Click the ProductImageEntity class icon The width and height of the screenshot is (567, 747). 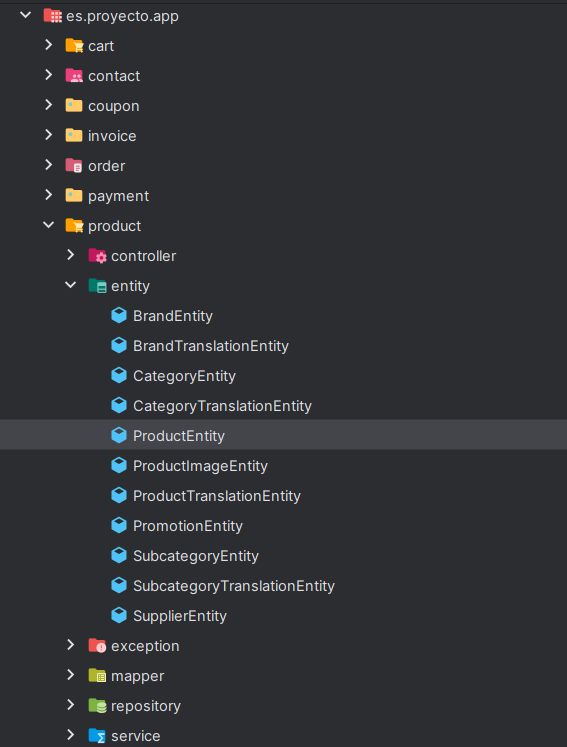point(119,465)
